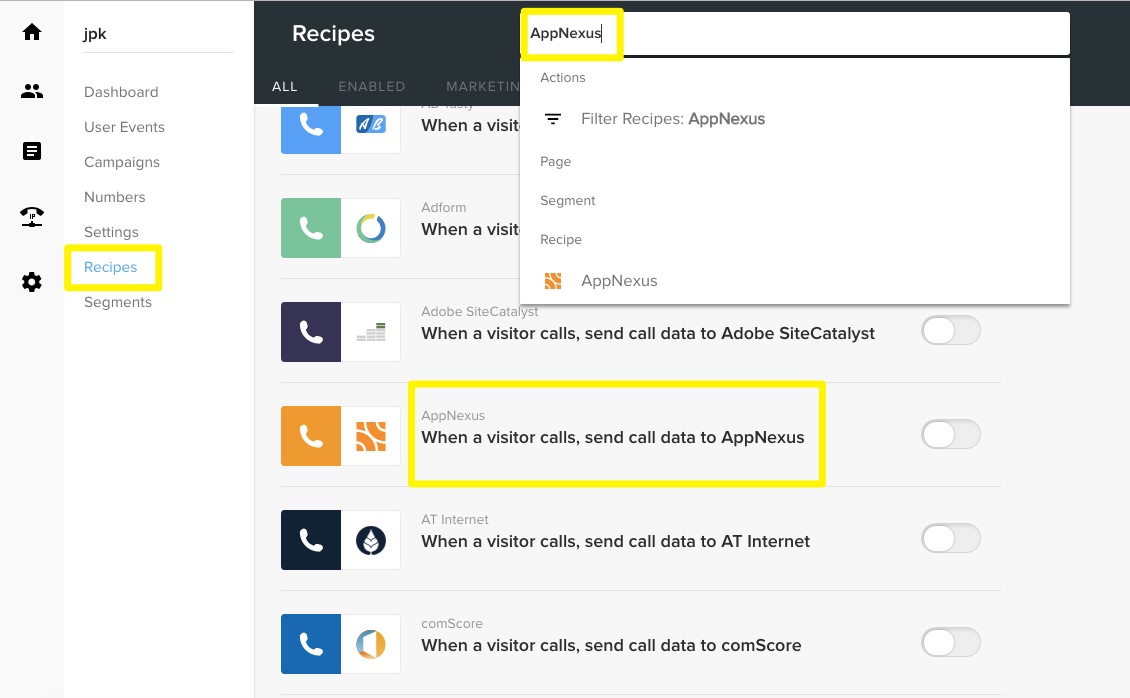This screenshot has height=698, width=1130.
Task: Go to the Home icon in the left rail
Action: pyautogui.click(x=32, y=32)
